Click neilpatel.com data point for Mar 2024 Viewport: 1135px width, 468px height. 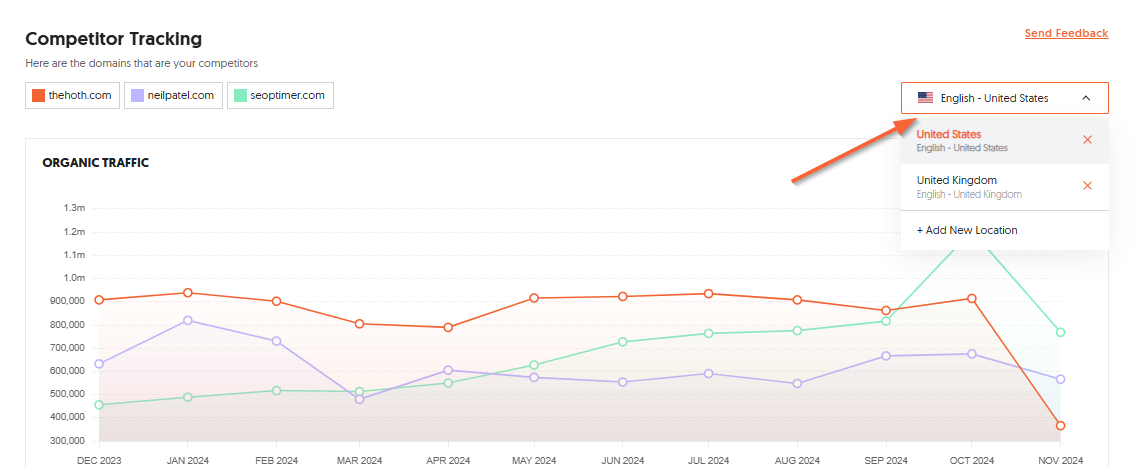tap(359, 399)
